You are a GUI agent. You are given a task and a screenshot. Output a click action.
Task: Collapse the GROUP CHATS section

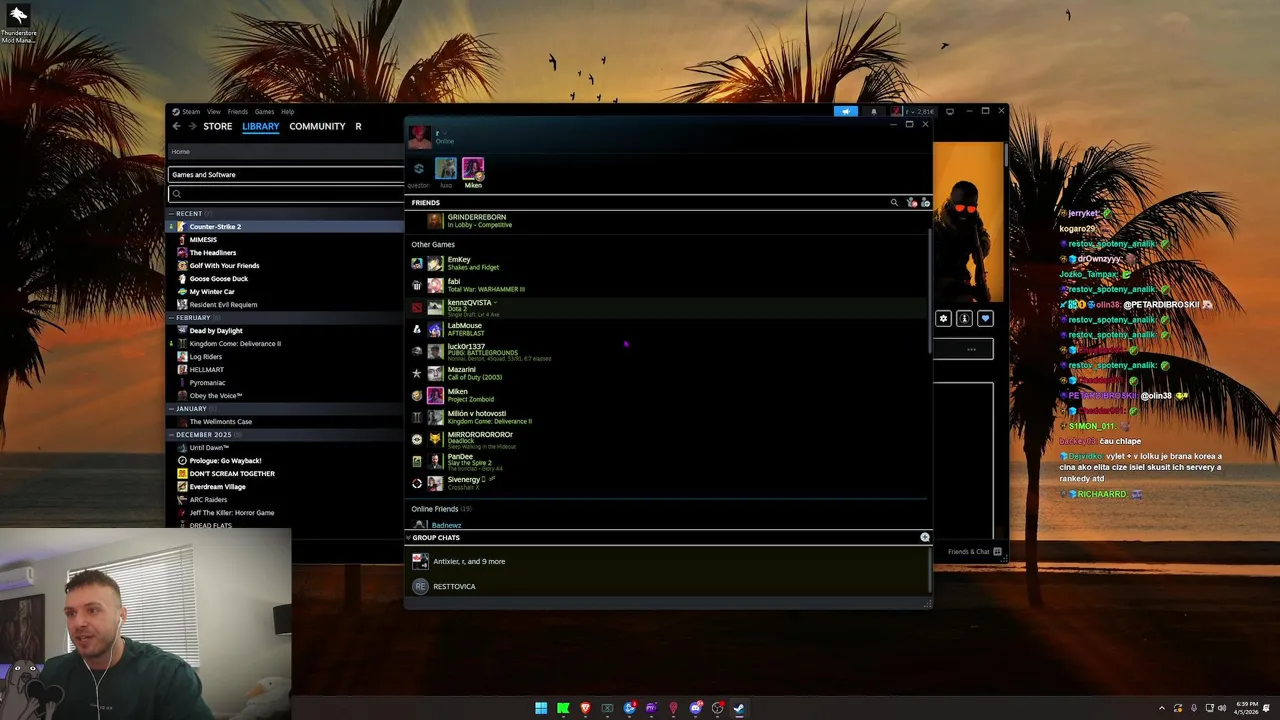tap(408, 537)
